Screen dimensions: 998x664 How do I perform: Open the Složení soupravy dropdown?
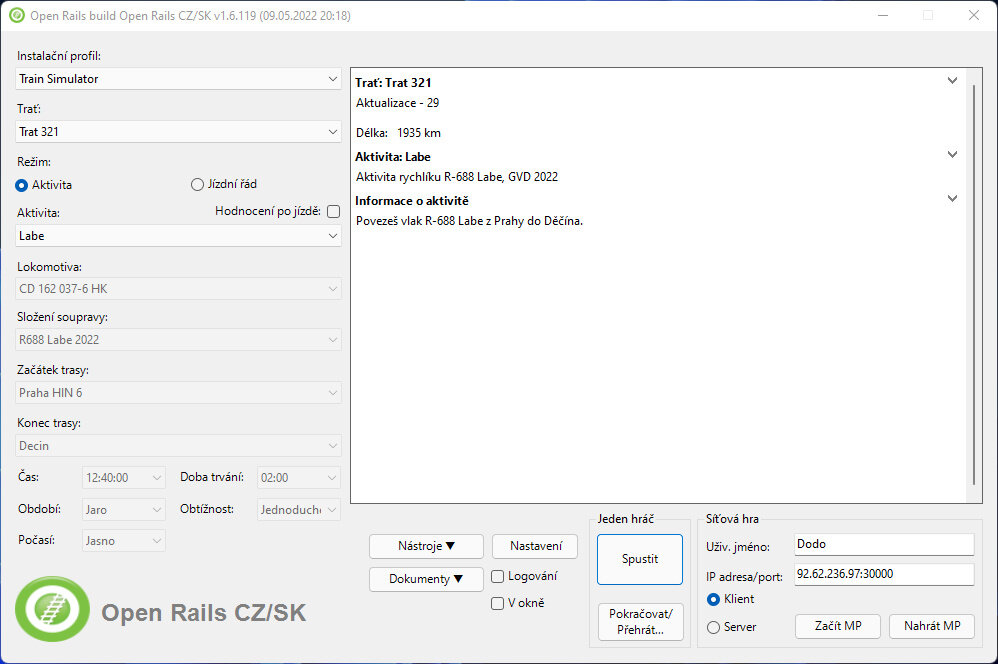click(x=178, y=340)
